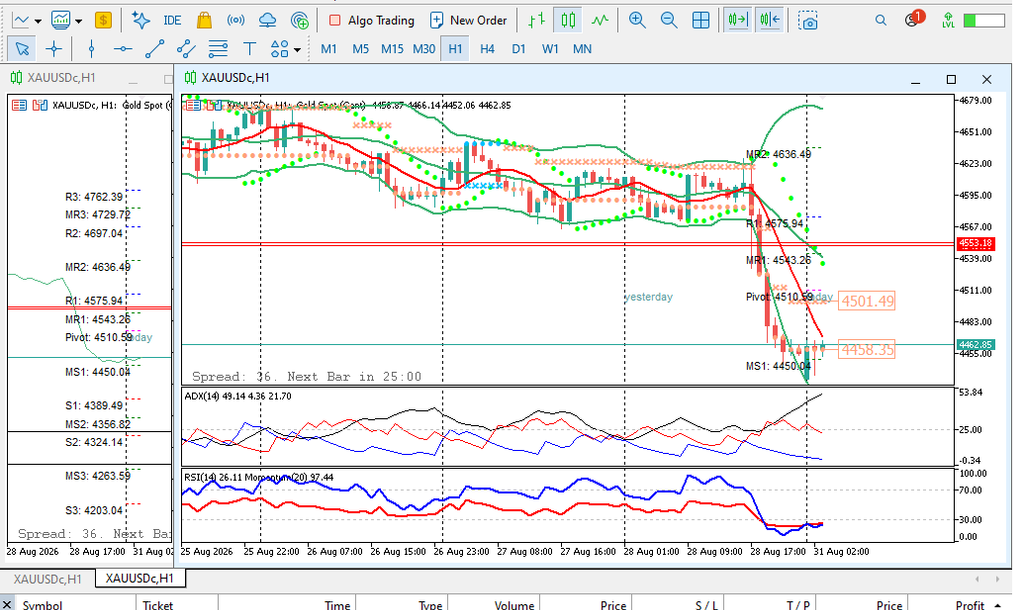Select the arrow cursor tool
1024x610 pixels.
(x=22, y=48)
